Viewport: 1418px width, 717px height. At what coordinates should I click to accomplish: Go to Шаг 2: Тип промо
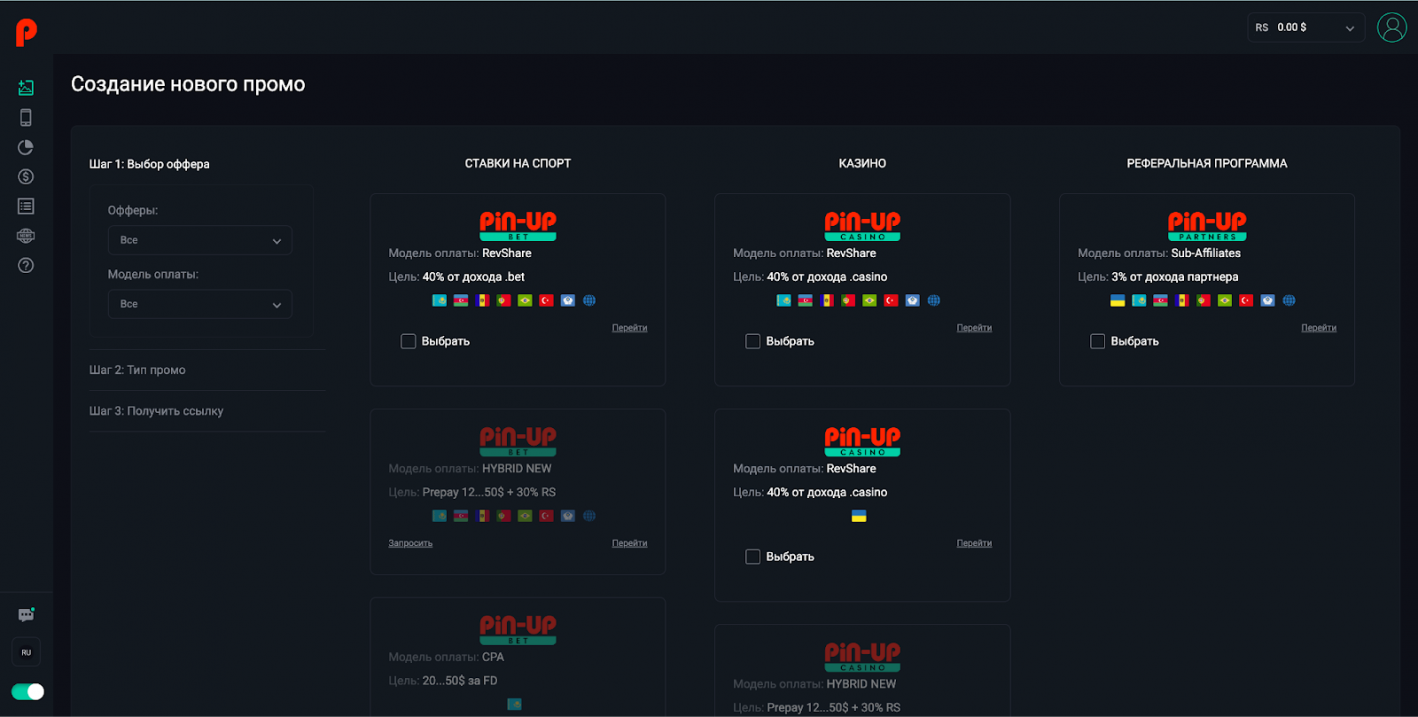click(x=137, y=370)
